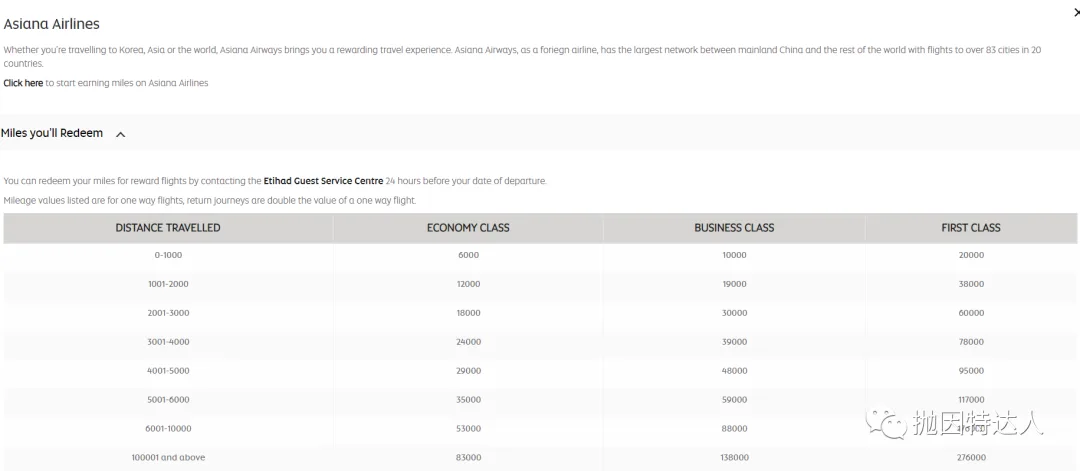This screenshot has height=471, width=1080.
Task: Select the 1001-2000 distance cell
Action: point(168,284)
